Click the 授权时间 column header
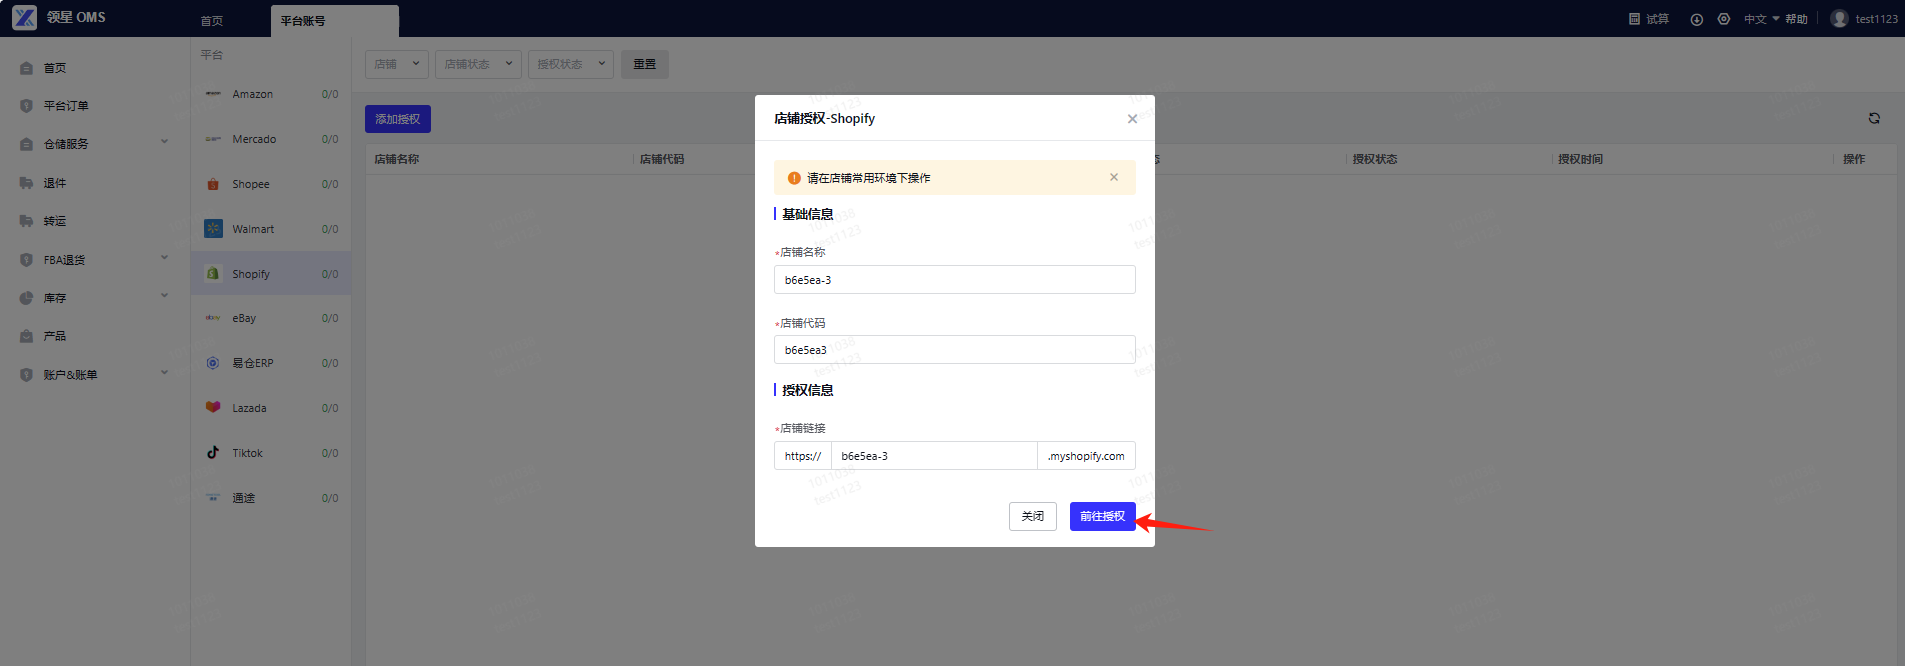1905x666 pixels. (x=1580, y=159)
